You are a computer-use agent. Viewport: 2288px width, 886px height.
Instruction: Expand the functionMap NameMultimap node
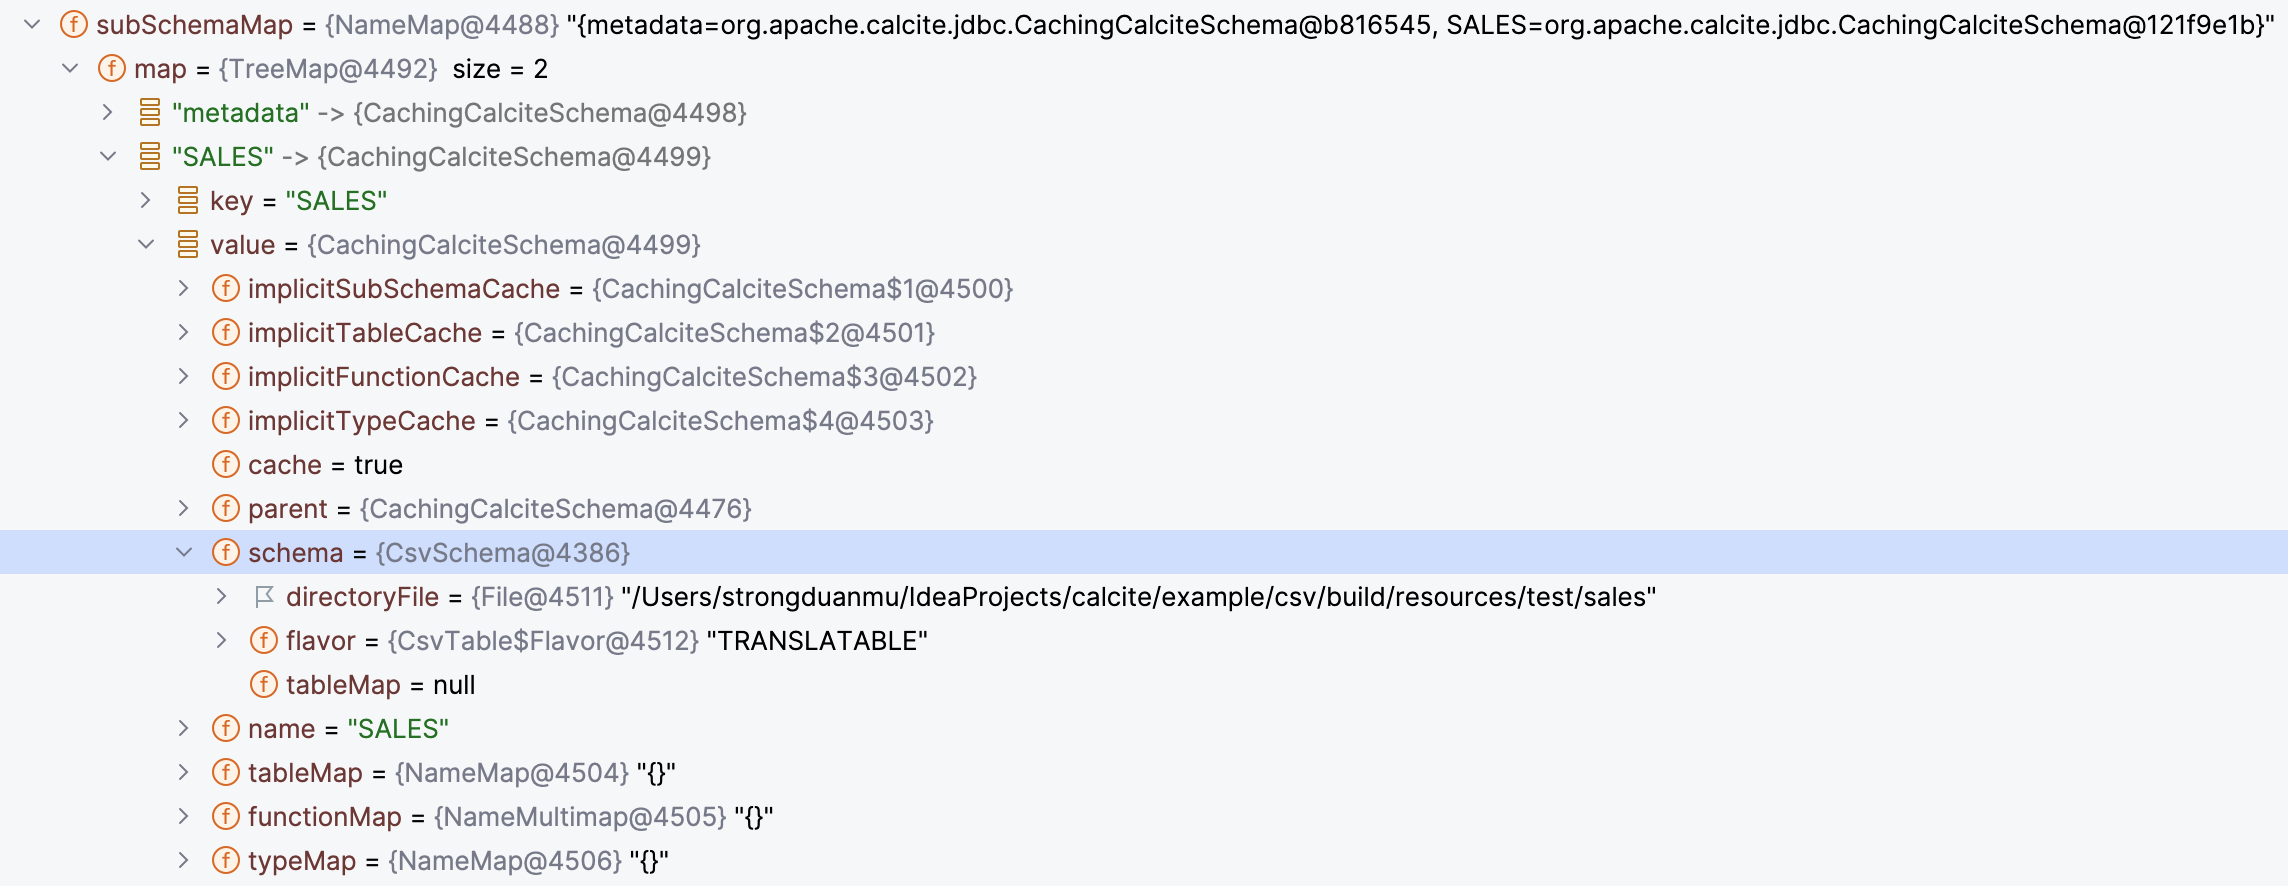184,817
